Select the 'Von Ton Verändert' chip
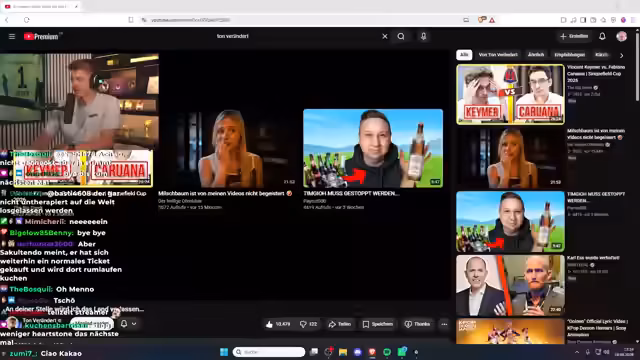 click(498, 55)
